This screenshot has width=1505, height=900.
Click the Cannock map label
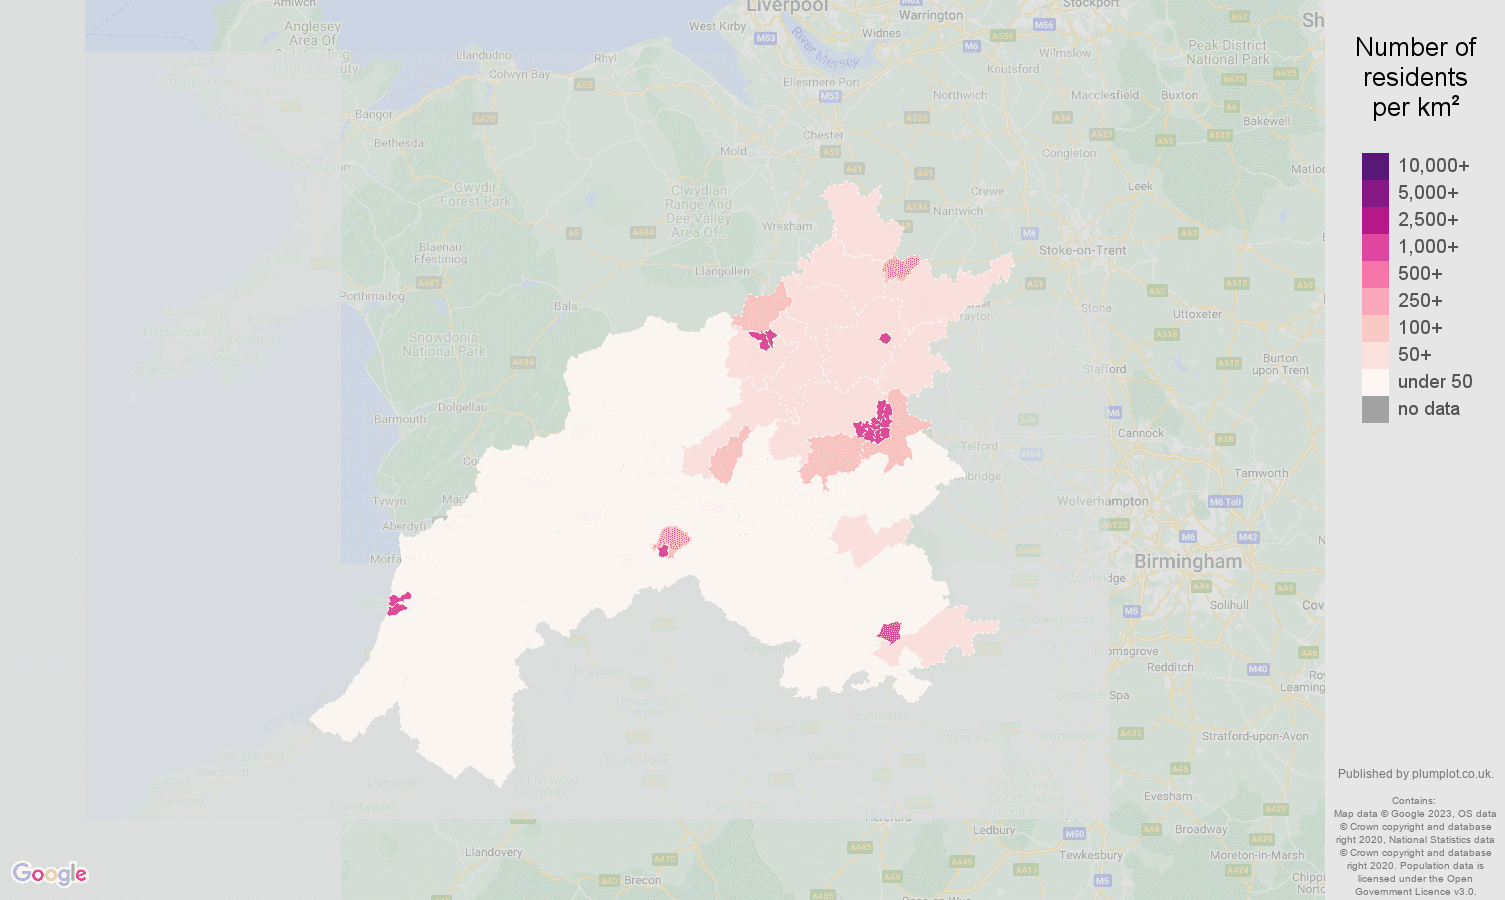[x=1141, y=433]
